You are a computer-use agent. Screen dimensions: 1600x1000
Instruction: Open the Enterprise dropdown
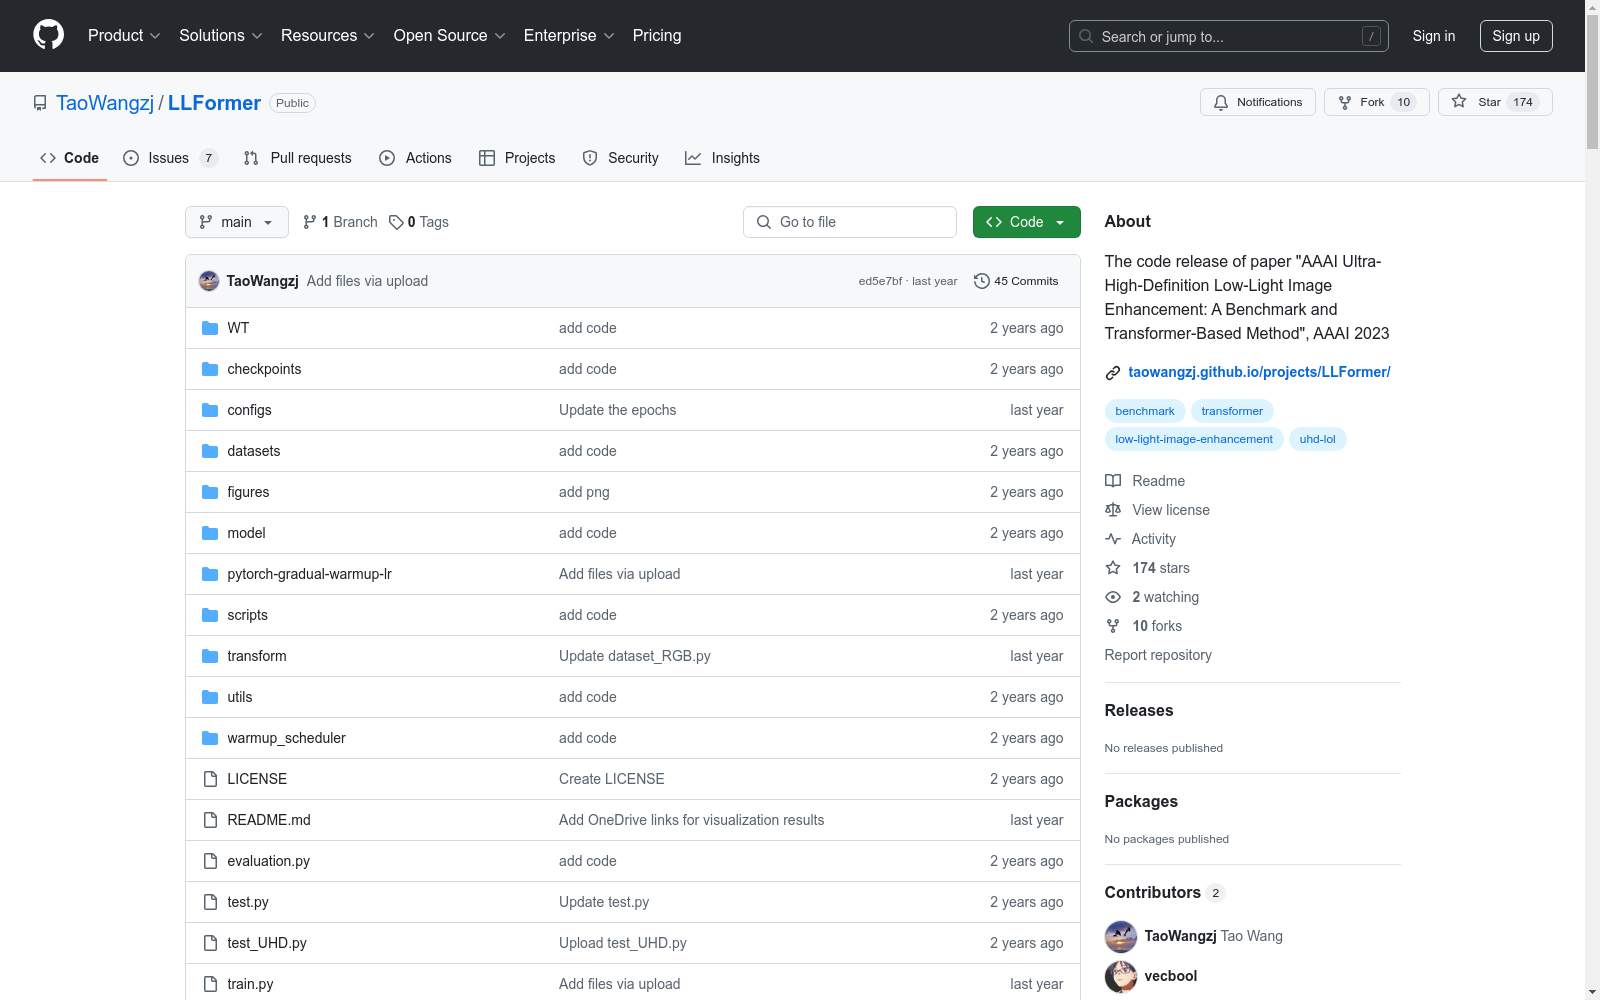point(569,35)
